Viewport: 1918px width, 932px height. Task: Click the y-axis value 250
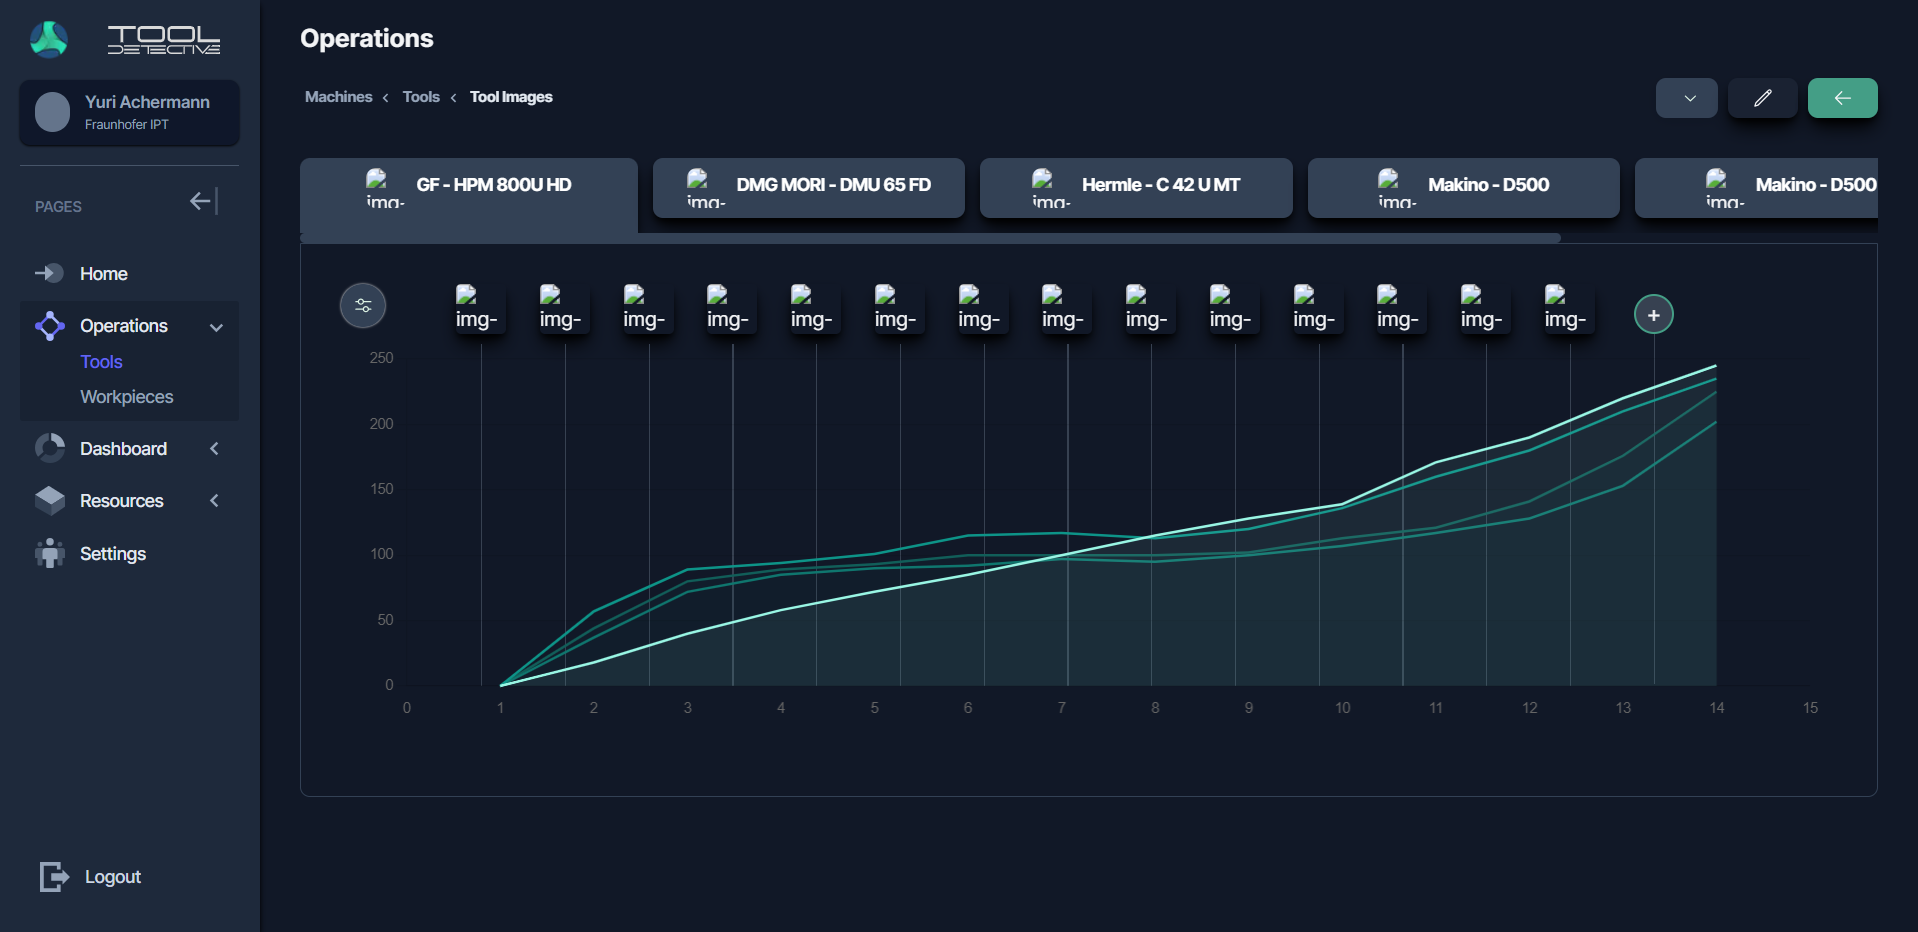pyautogui.click(x=382, y=358)
